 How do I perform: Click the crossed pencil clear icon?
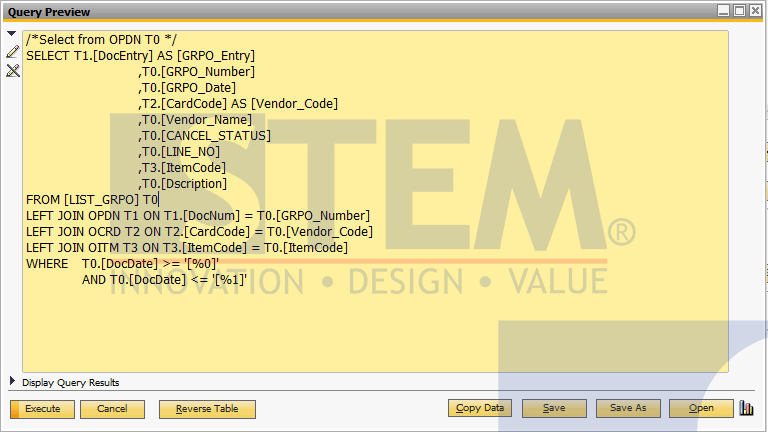coord(13,71)
